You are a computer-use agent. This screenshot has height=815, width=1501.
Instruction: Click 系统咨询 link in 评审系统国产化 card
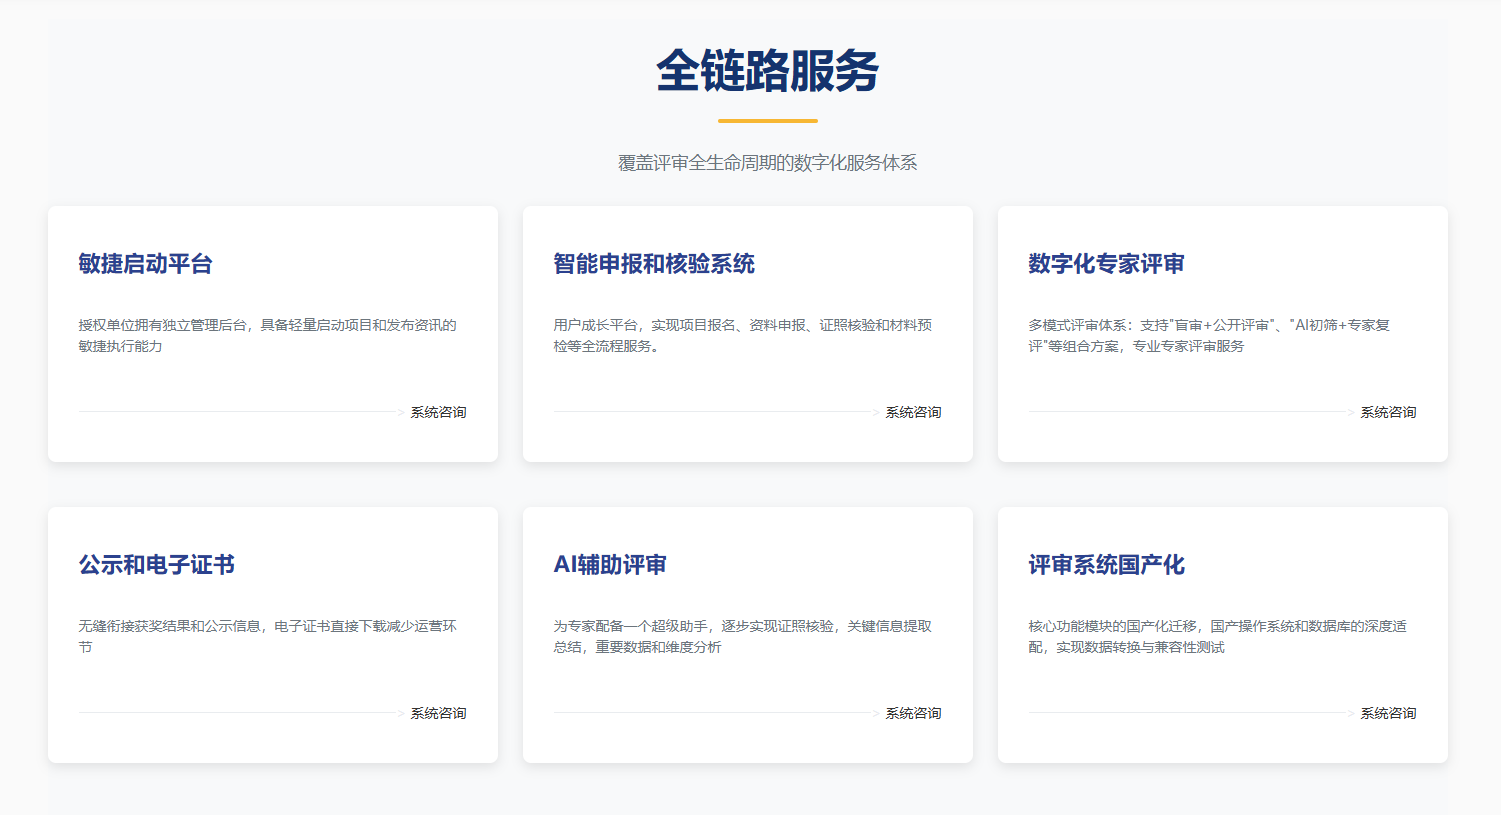point(1388,713)
